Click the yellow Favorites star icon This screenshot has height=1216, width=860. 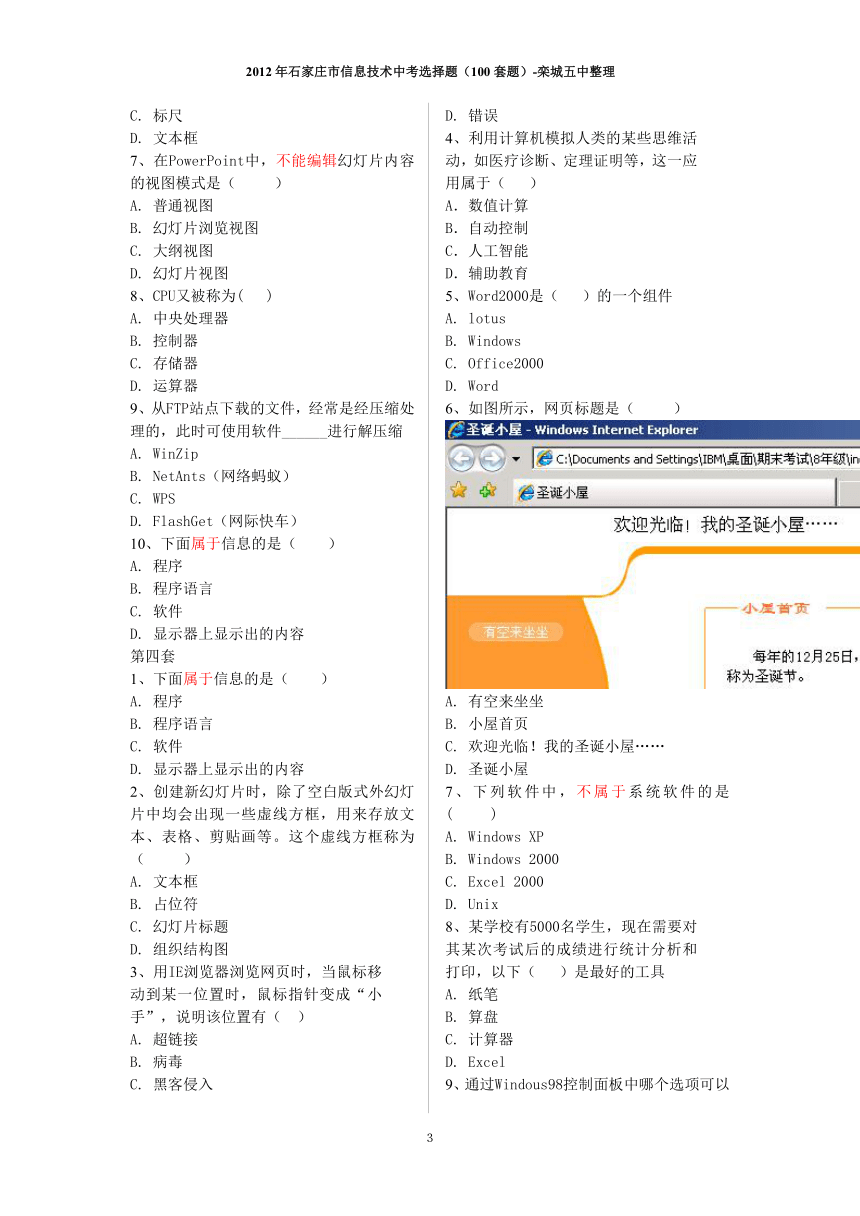[459, 490]
